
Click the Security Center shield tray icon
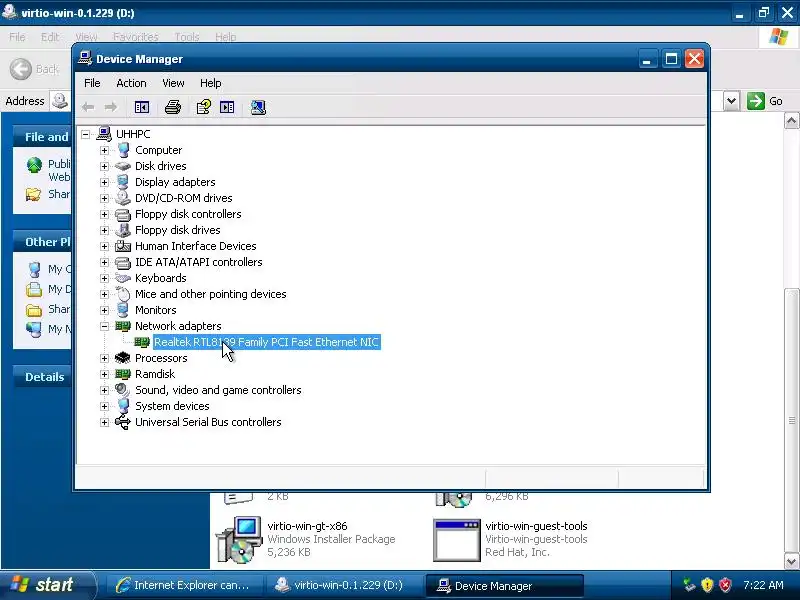point(707,585)
